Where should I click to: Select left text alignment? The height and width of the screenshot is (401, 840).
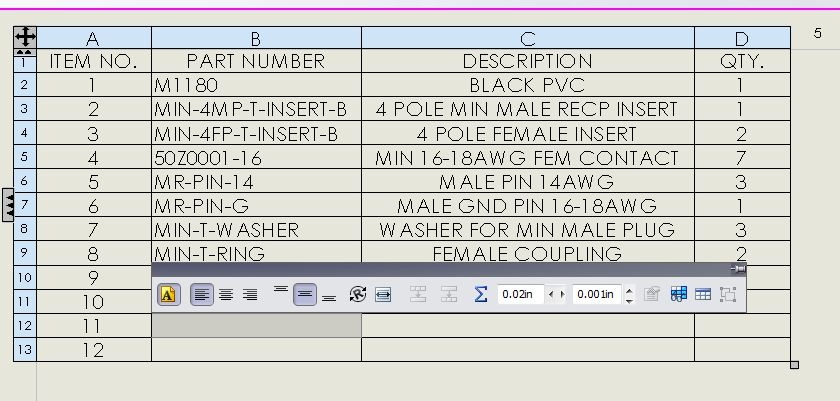tap(202, 294)
